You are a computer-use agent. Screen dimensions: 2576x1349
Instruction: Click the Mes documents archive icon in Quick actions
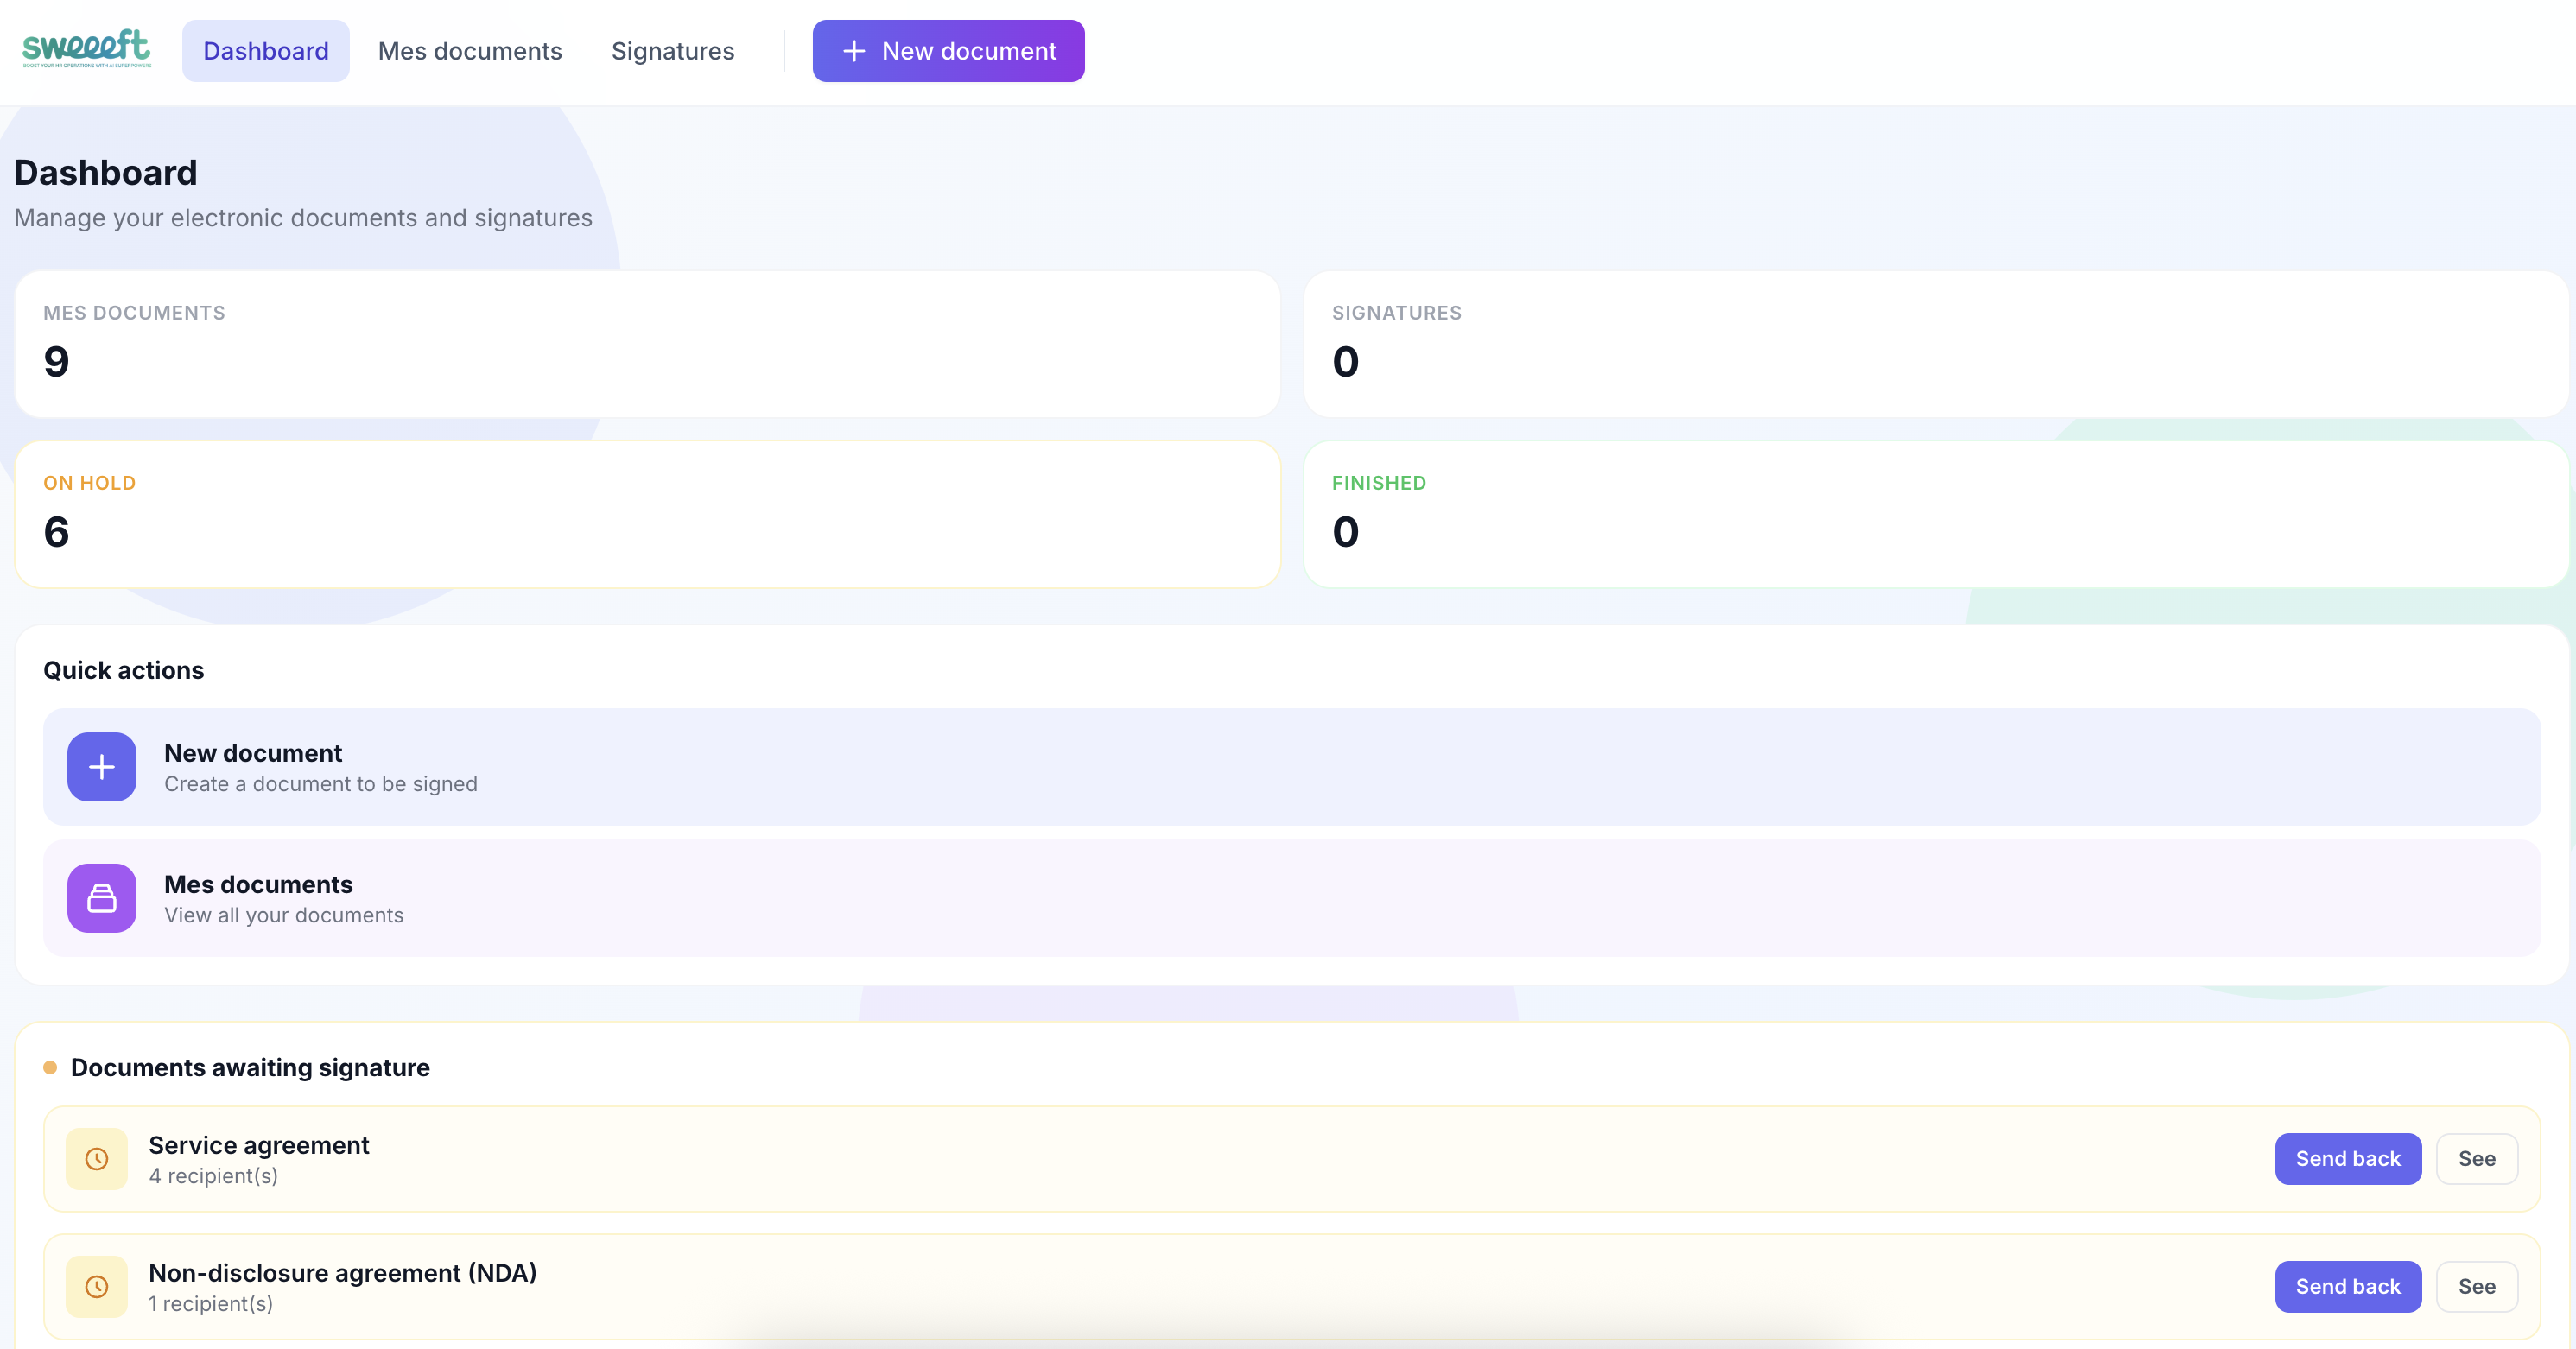(101, 898)
